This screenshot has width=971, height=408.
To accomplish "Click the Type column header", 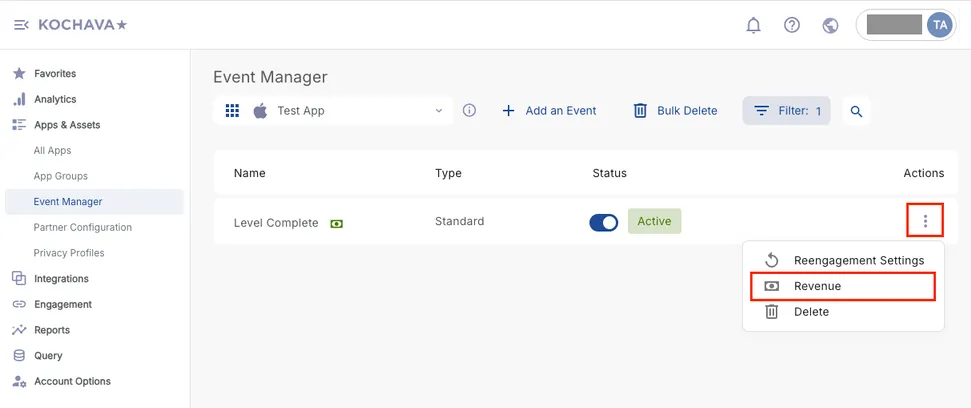I will 448,173.
